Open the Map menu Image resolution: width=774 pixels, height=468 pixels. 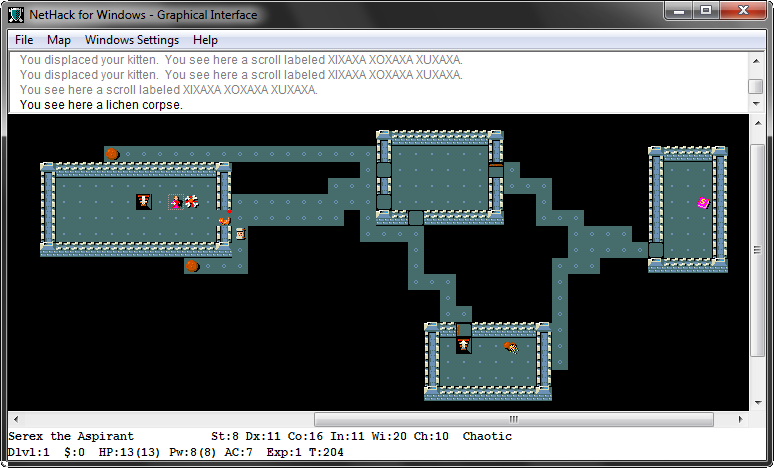point(59,40)
